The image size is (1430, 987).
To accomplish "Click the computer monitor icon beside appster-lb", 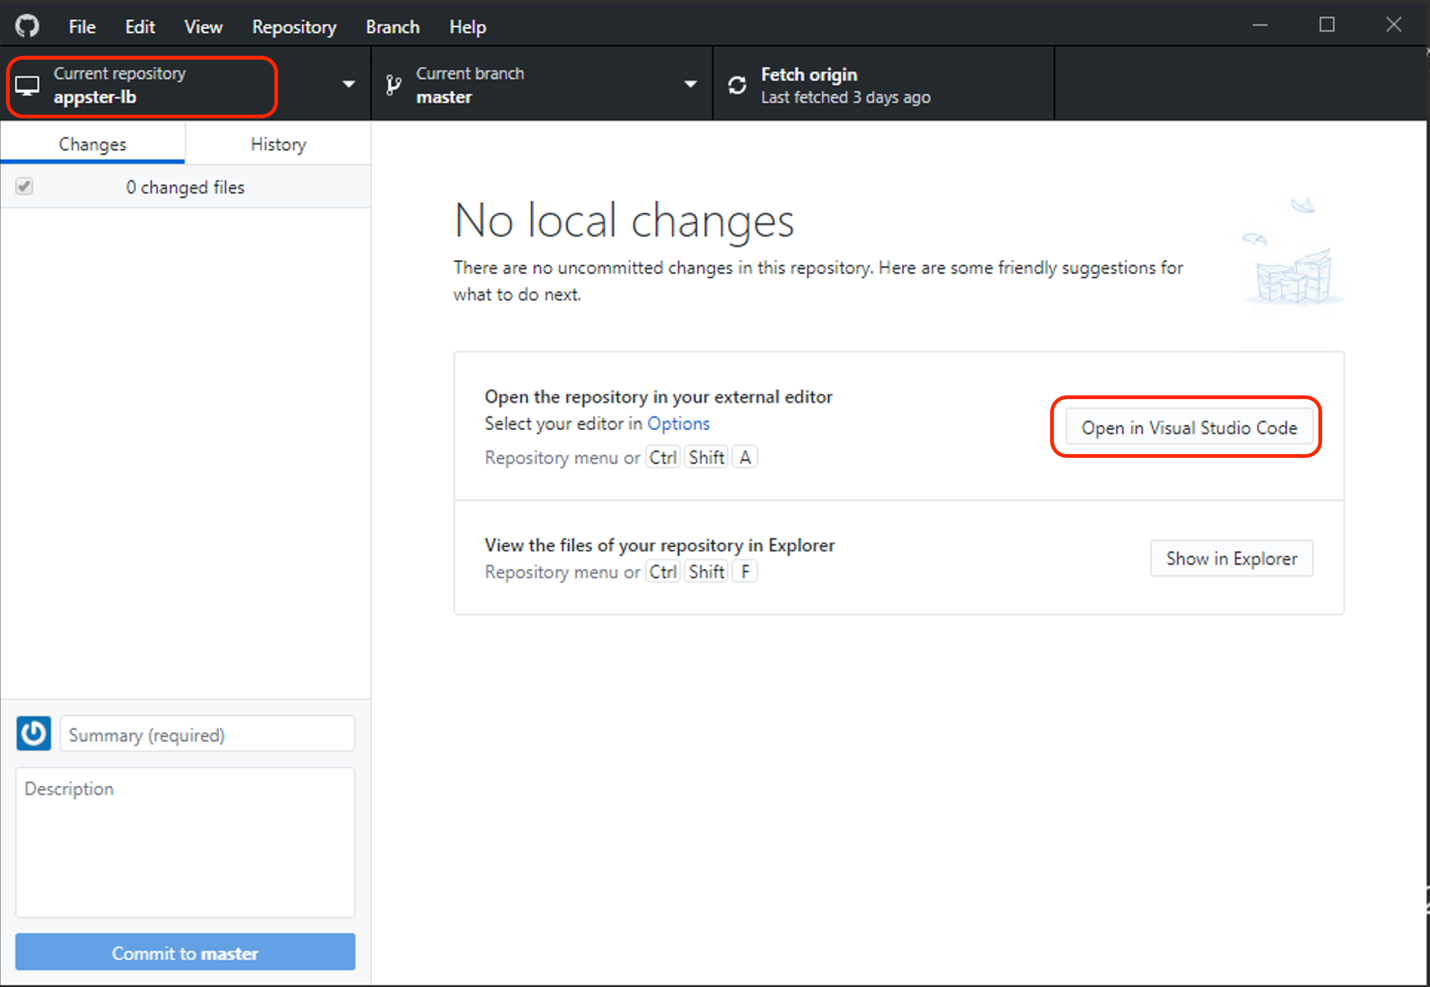I will [x=28, y=87].
